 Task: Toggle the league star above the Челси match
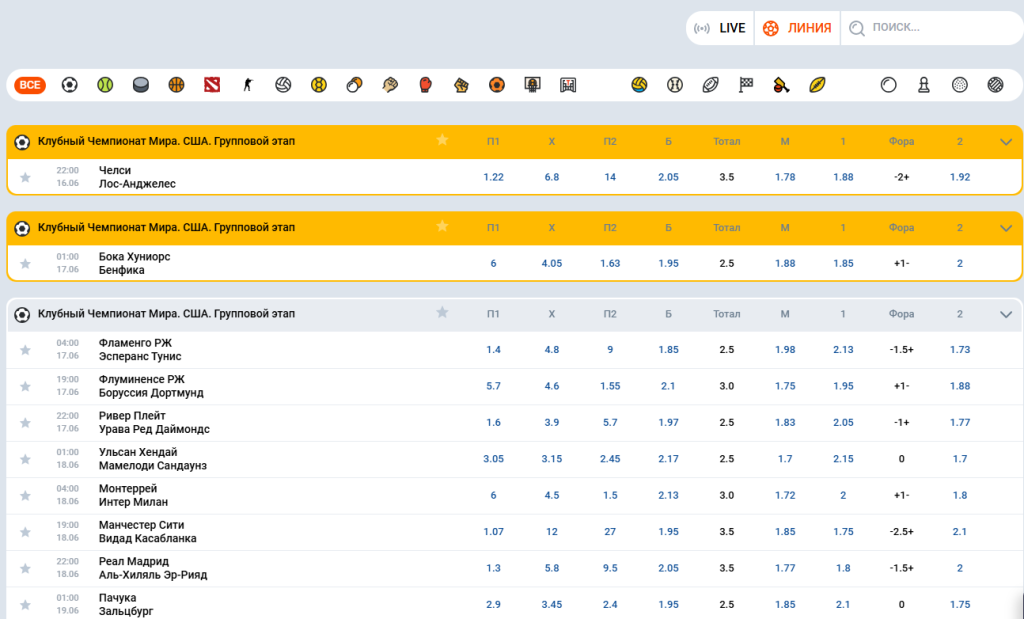click(442, 140)
